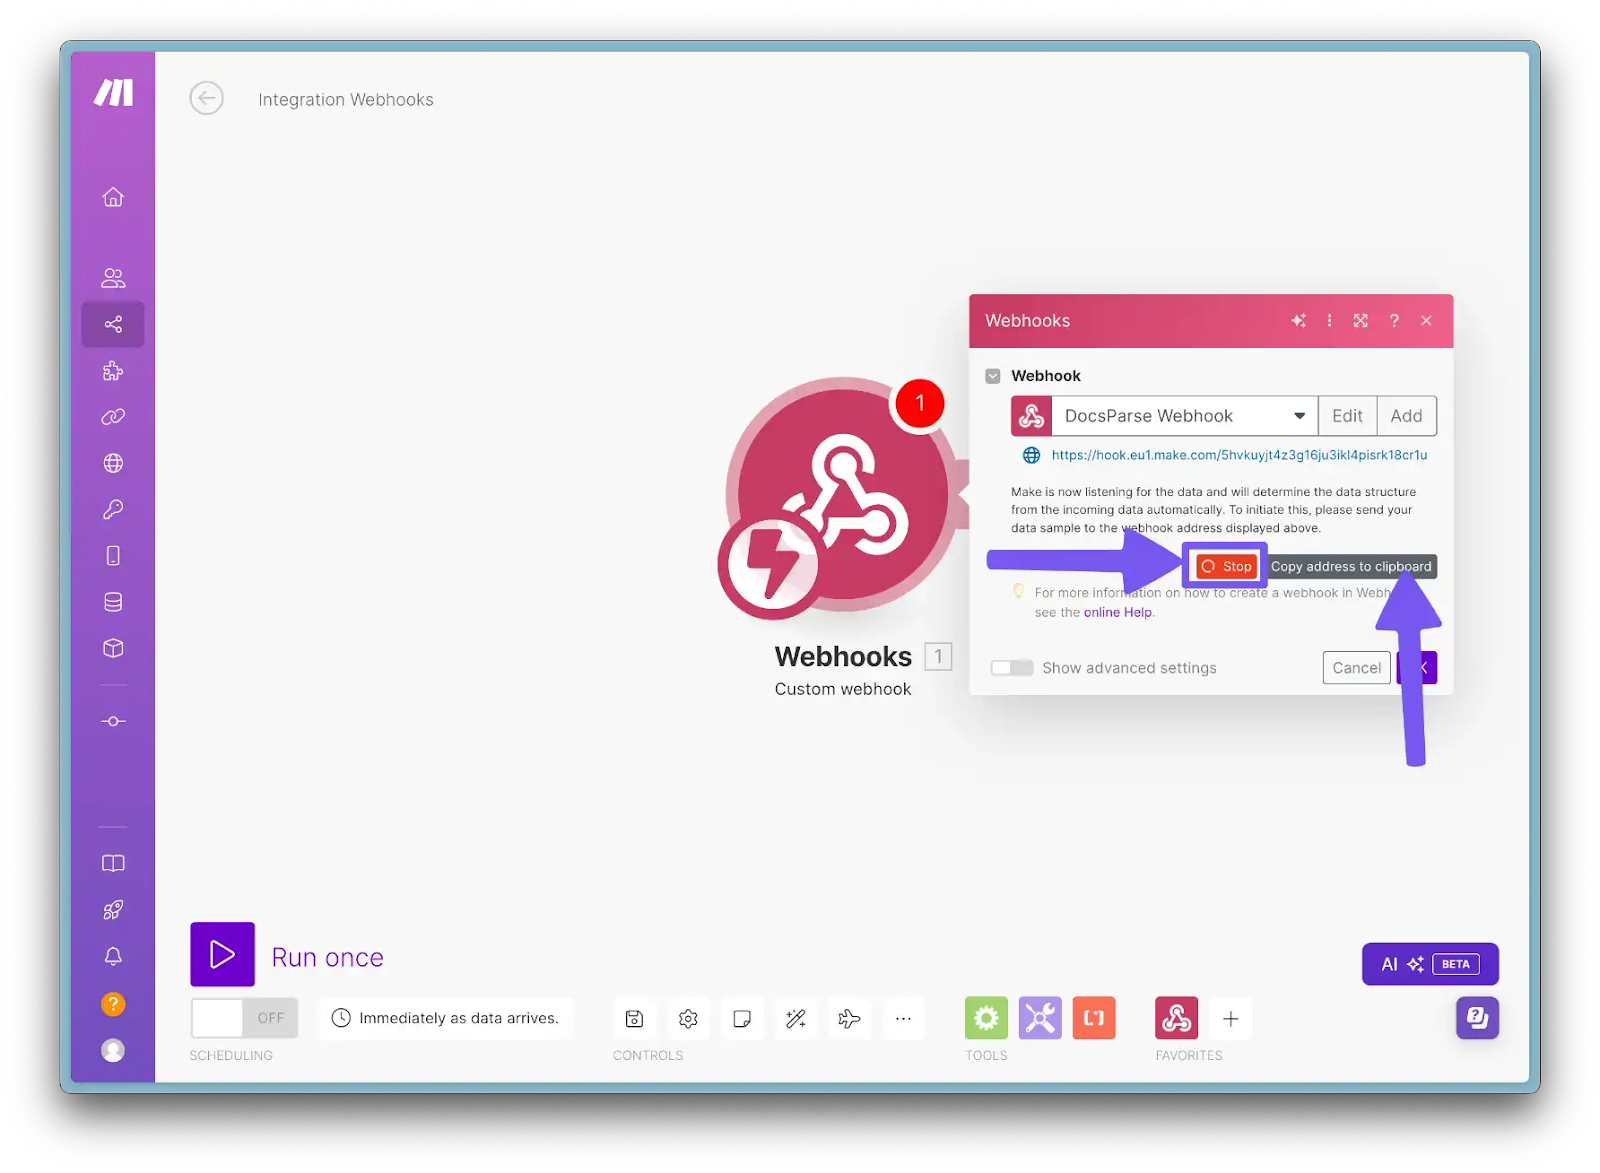Add a favorite with the plus button
Viewport: 1600px width, 1173px height.
pos(1230,1018)
